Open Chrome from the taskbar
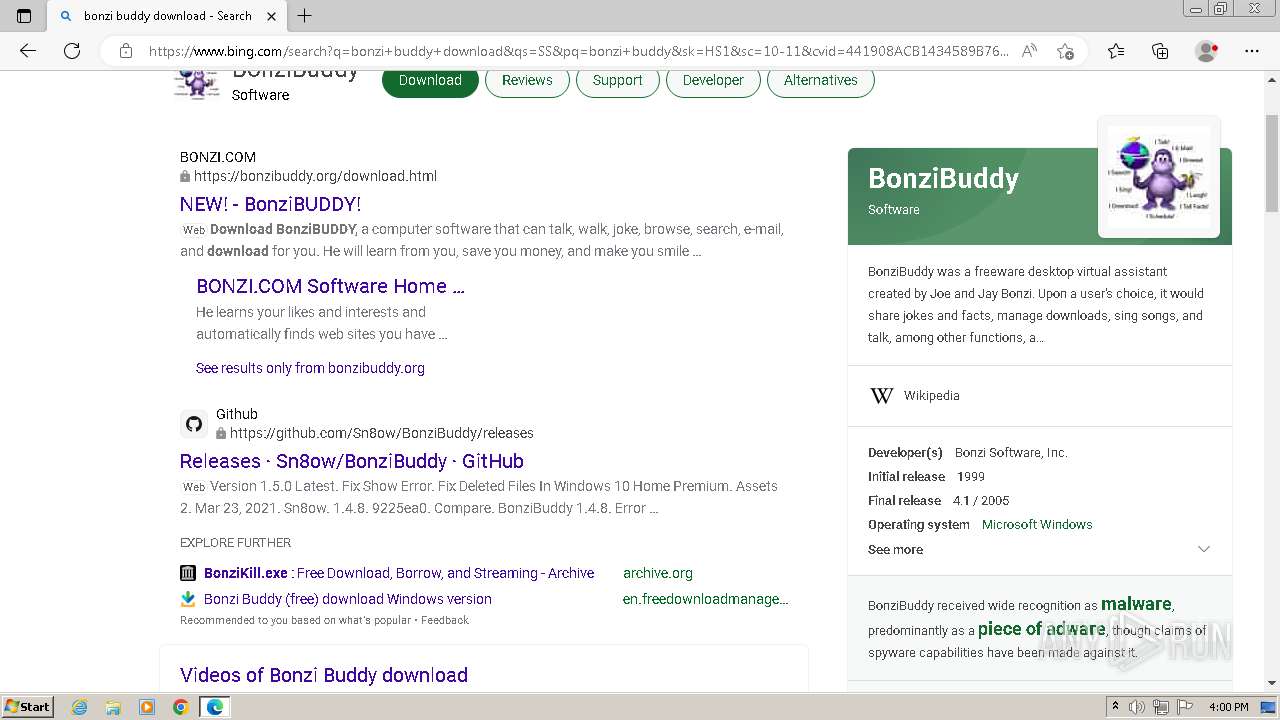 tap(180, 707)
